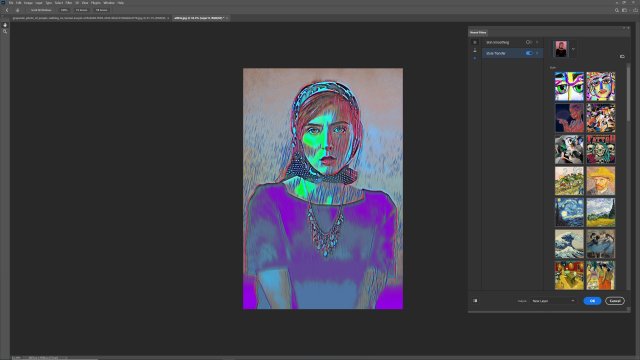The image size is (640, 360).
Task: Click the Fit Screen button
Action: click(82, 10)
